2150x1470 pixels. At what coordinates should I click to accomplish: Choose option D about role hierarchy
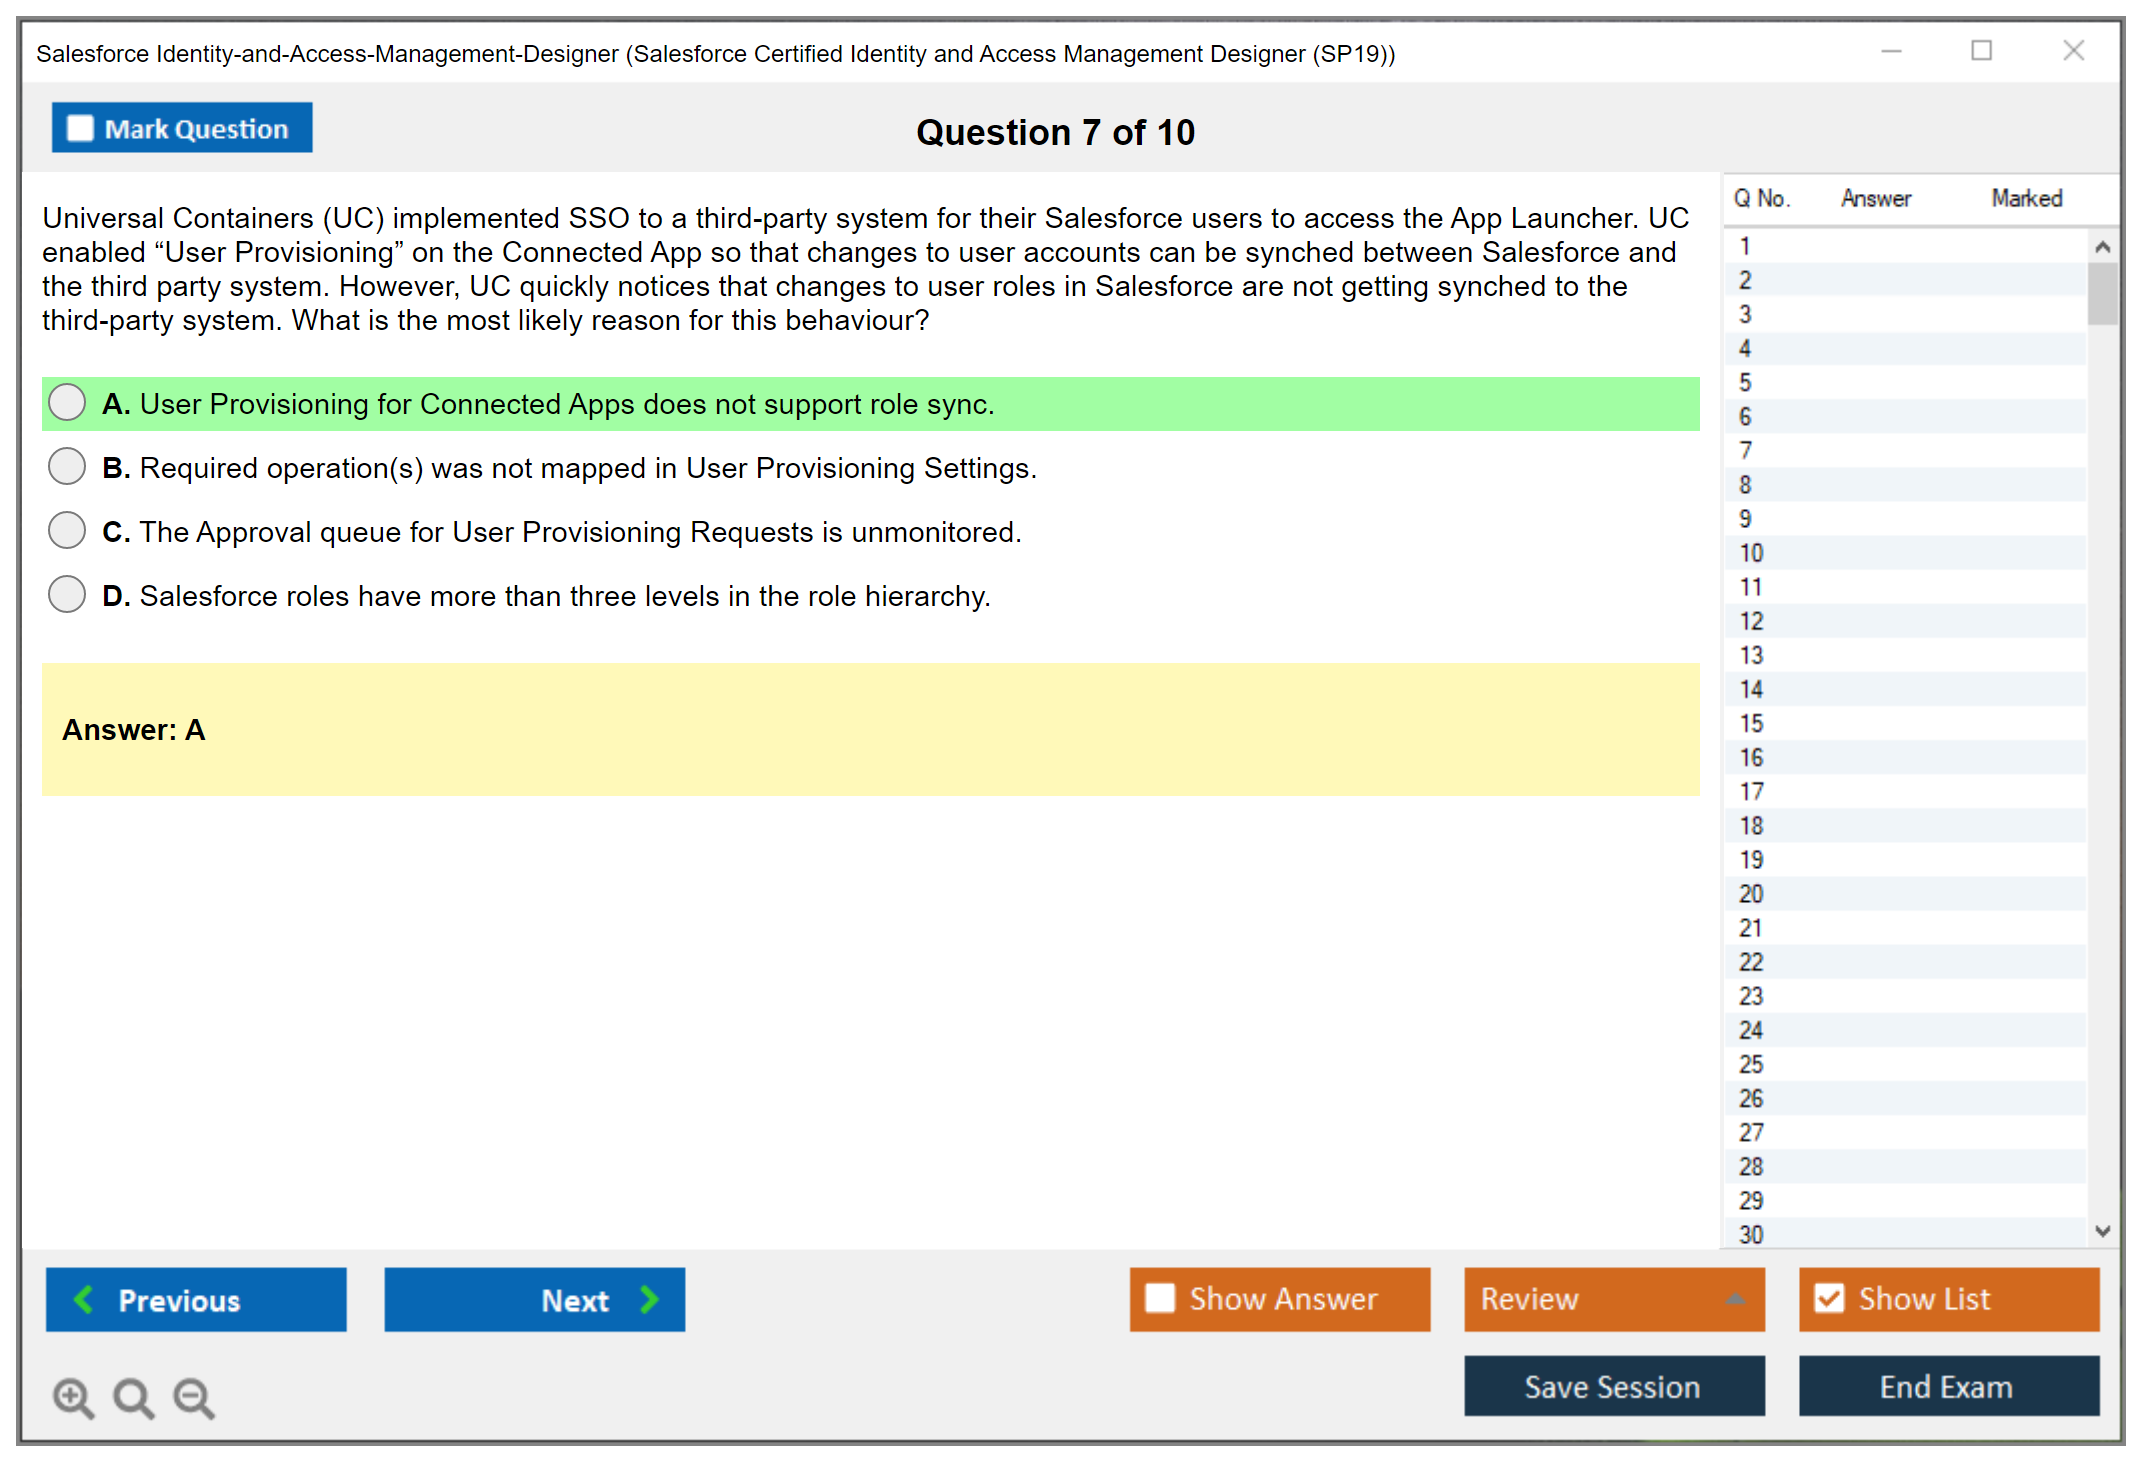pos(67,594)
